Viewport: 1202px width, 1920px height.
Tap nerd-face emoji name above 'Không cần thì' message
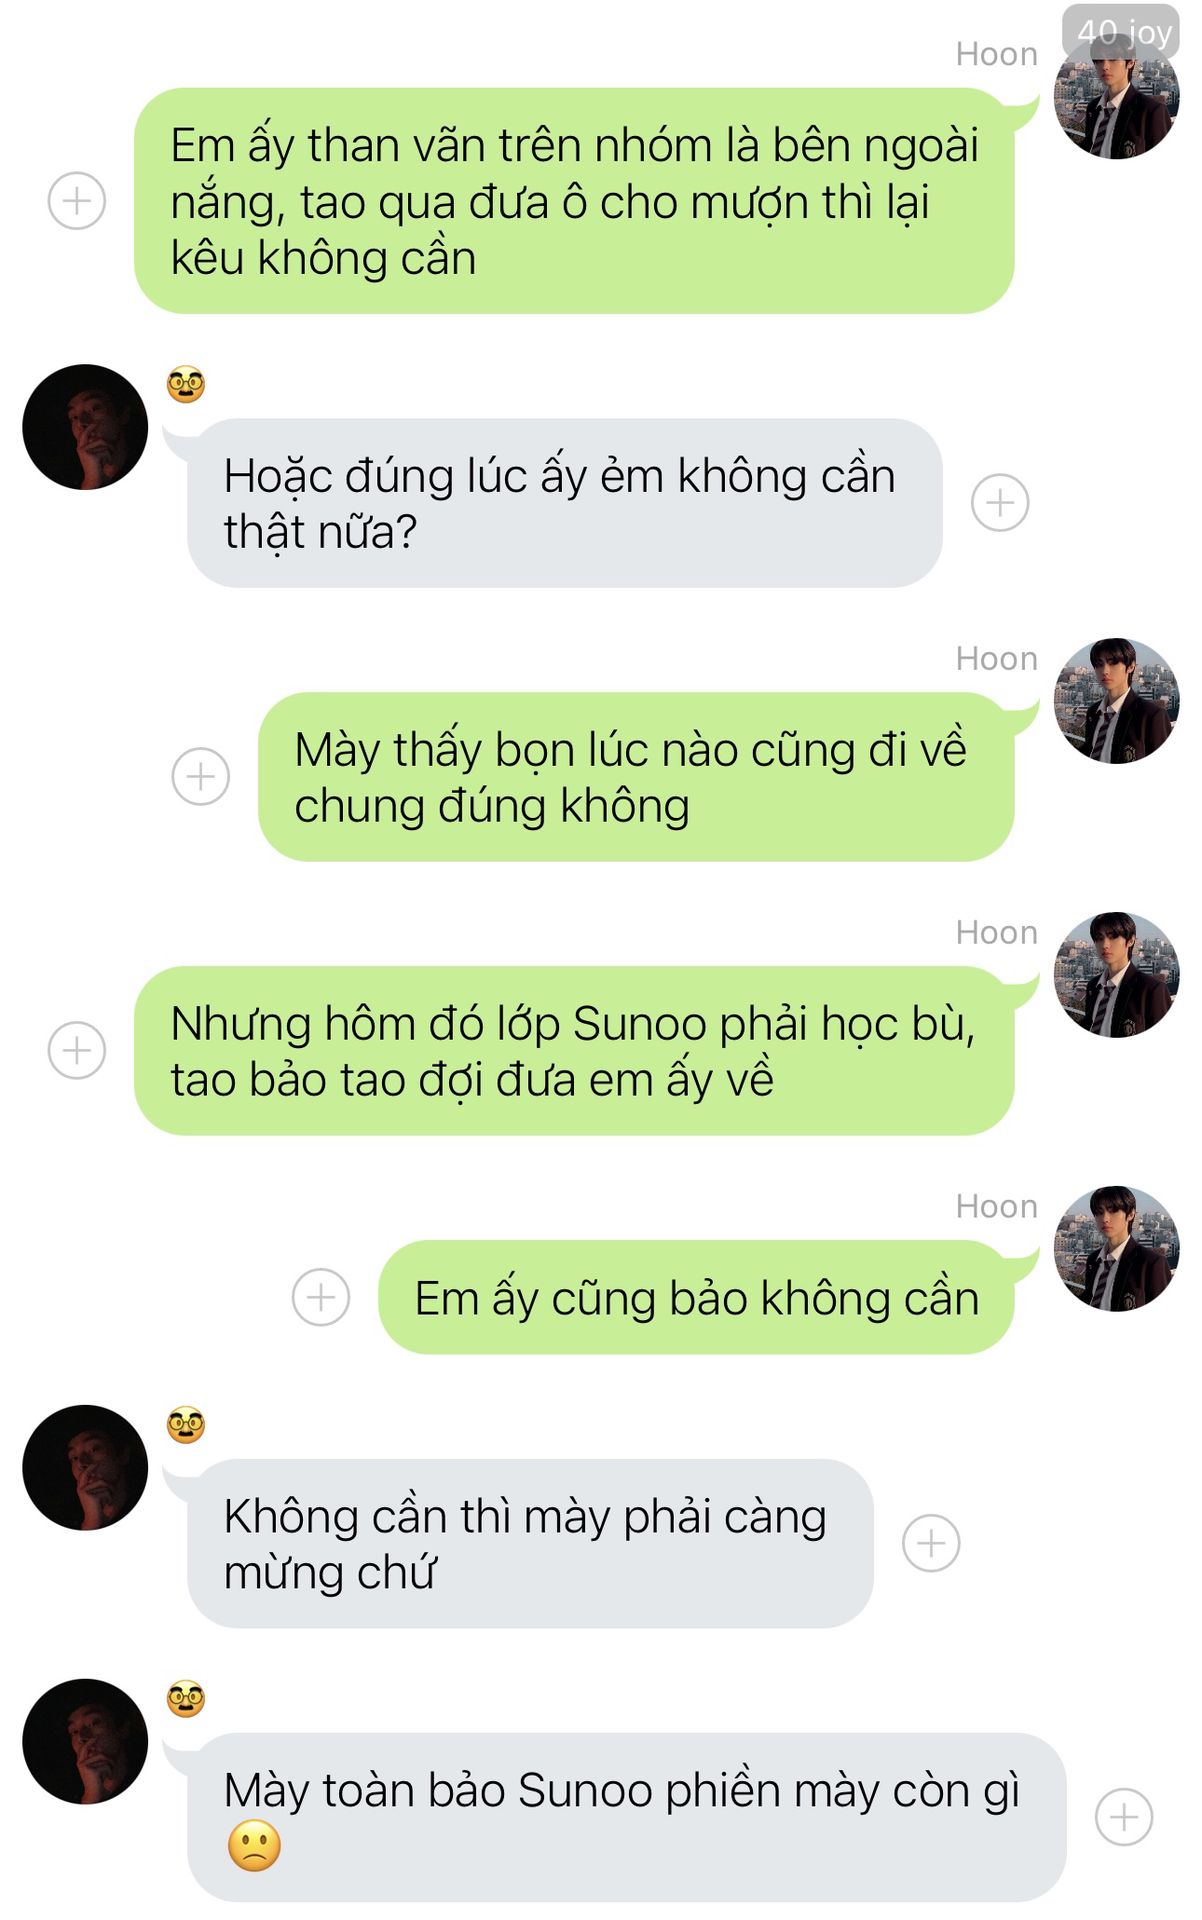[x=186, y=1425]
